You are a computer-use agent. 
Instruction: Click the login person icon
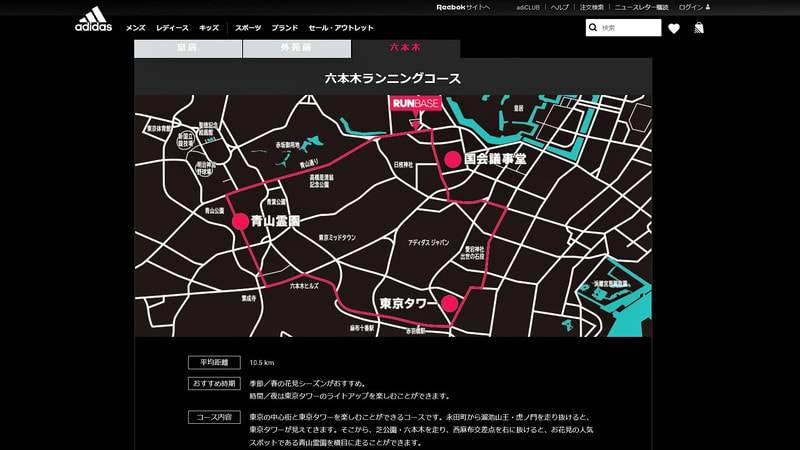(x=708, y=7)
